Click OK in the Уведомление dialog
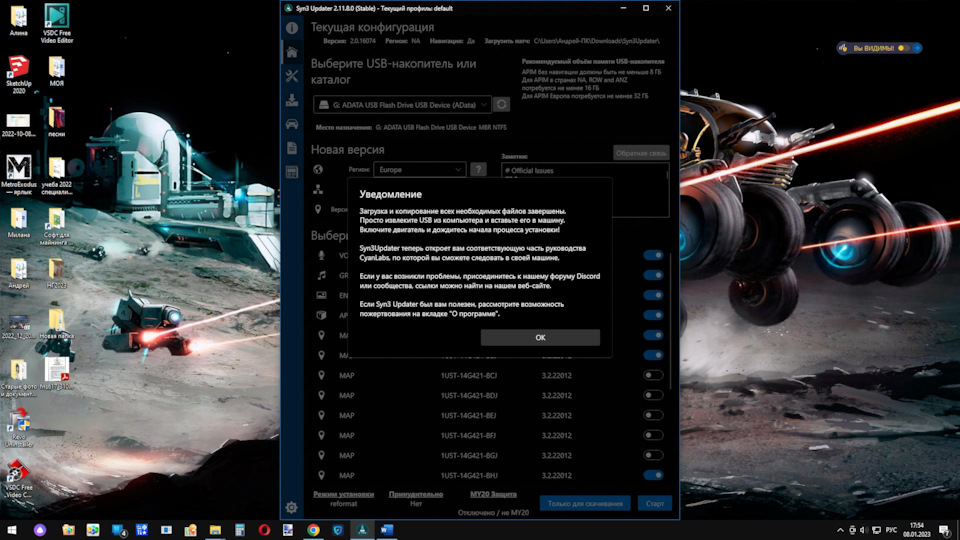The image size is (960, 540). click(x=540, y=337)
